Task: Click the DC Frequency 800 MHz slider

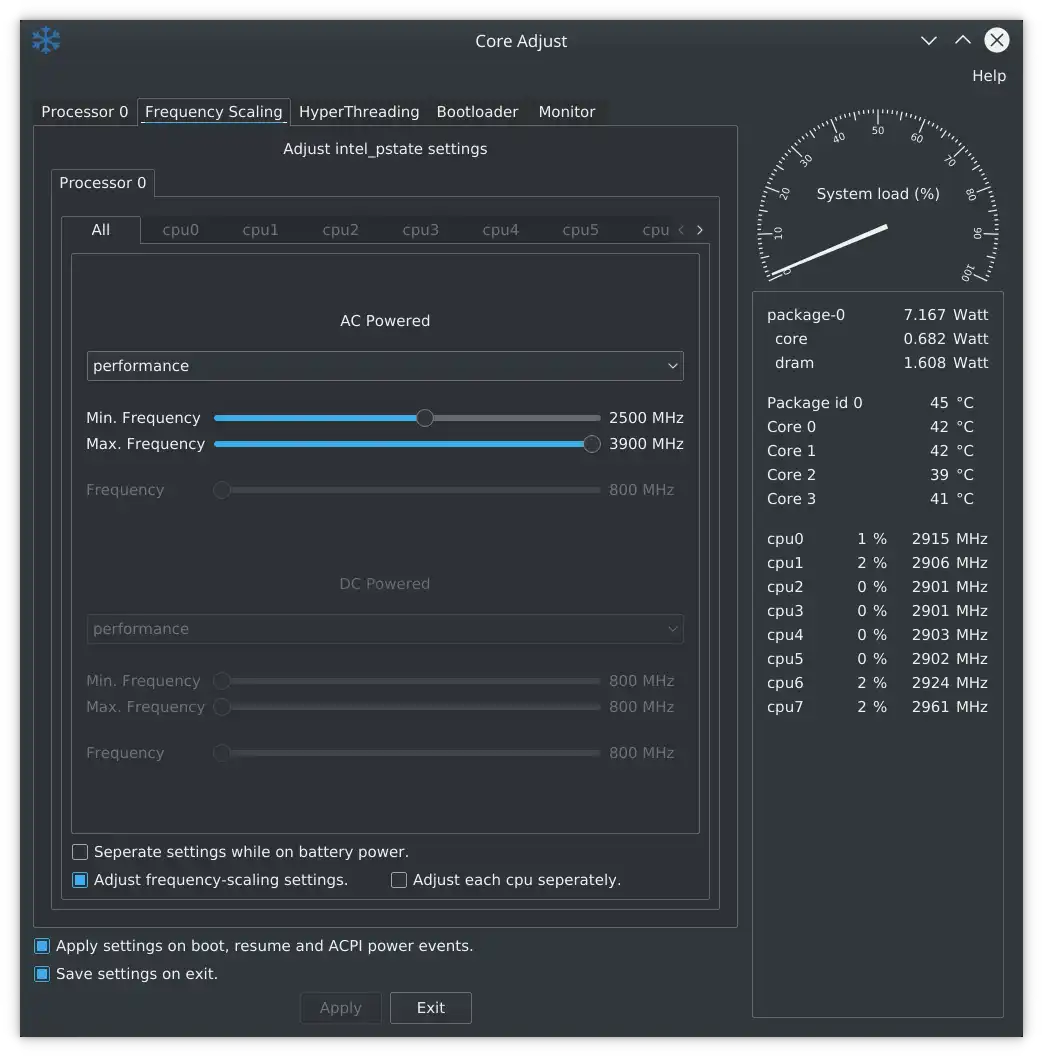Action: click(x=407, y=753)
